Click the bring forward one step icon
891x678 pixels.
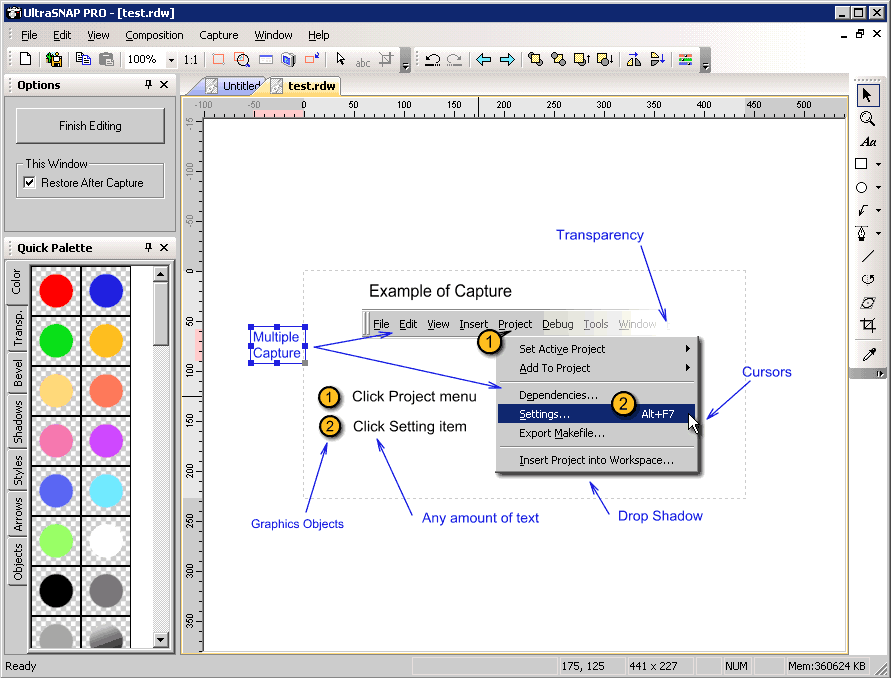point(582,59)
